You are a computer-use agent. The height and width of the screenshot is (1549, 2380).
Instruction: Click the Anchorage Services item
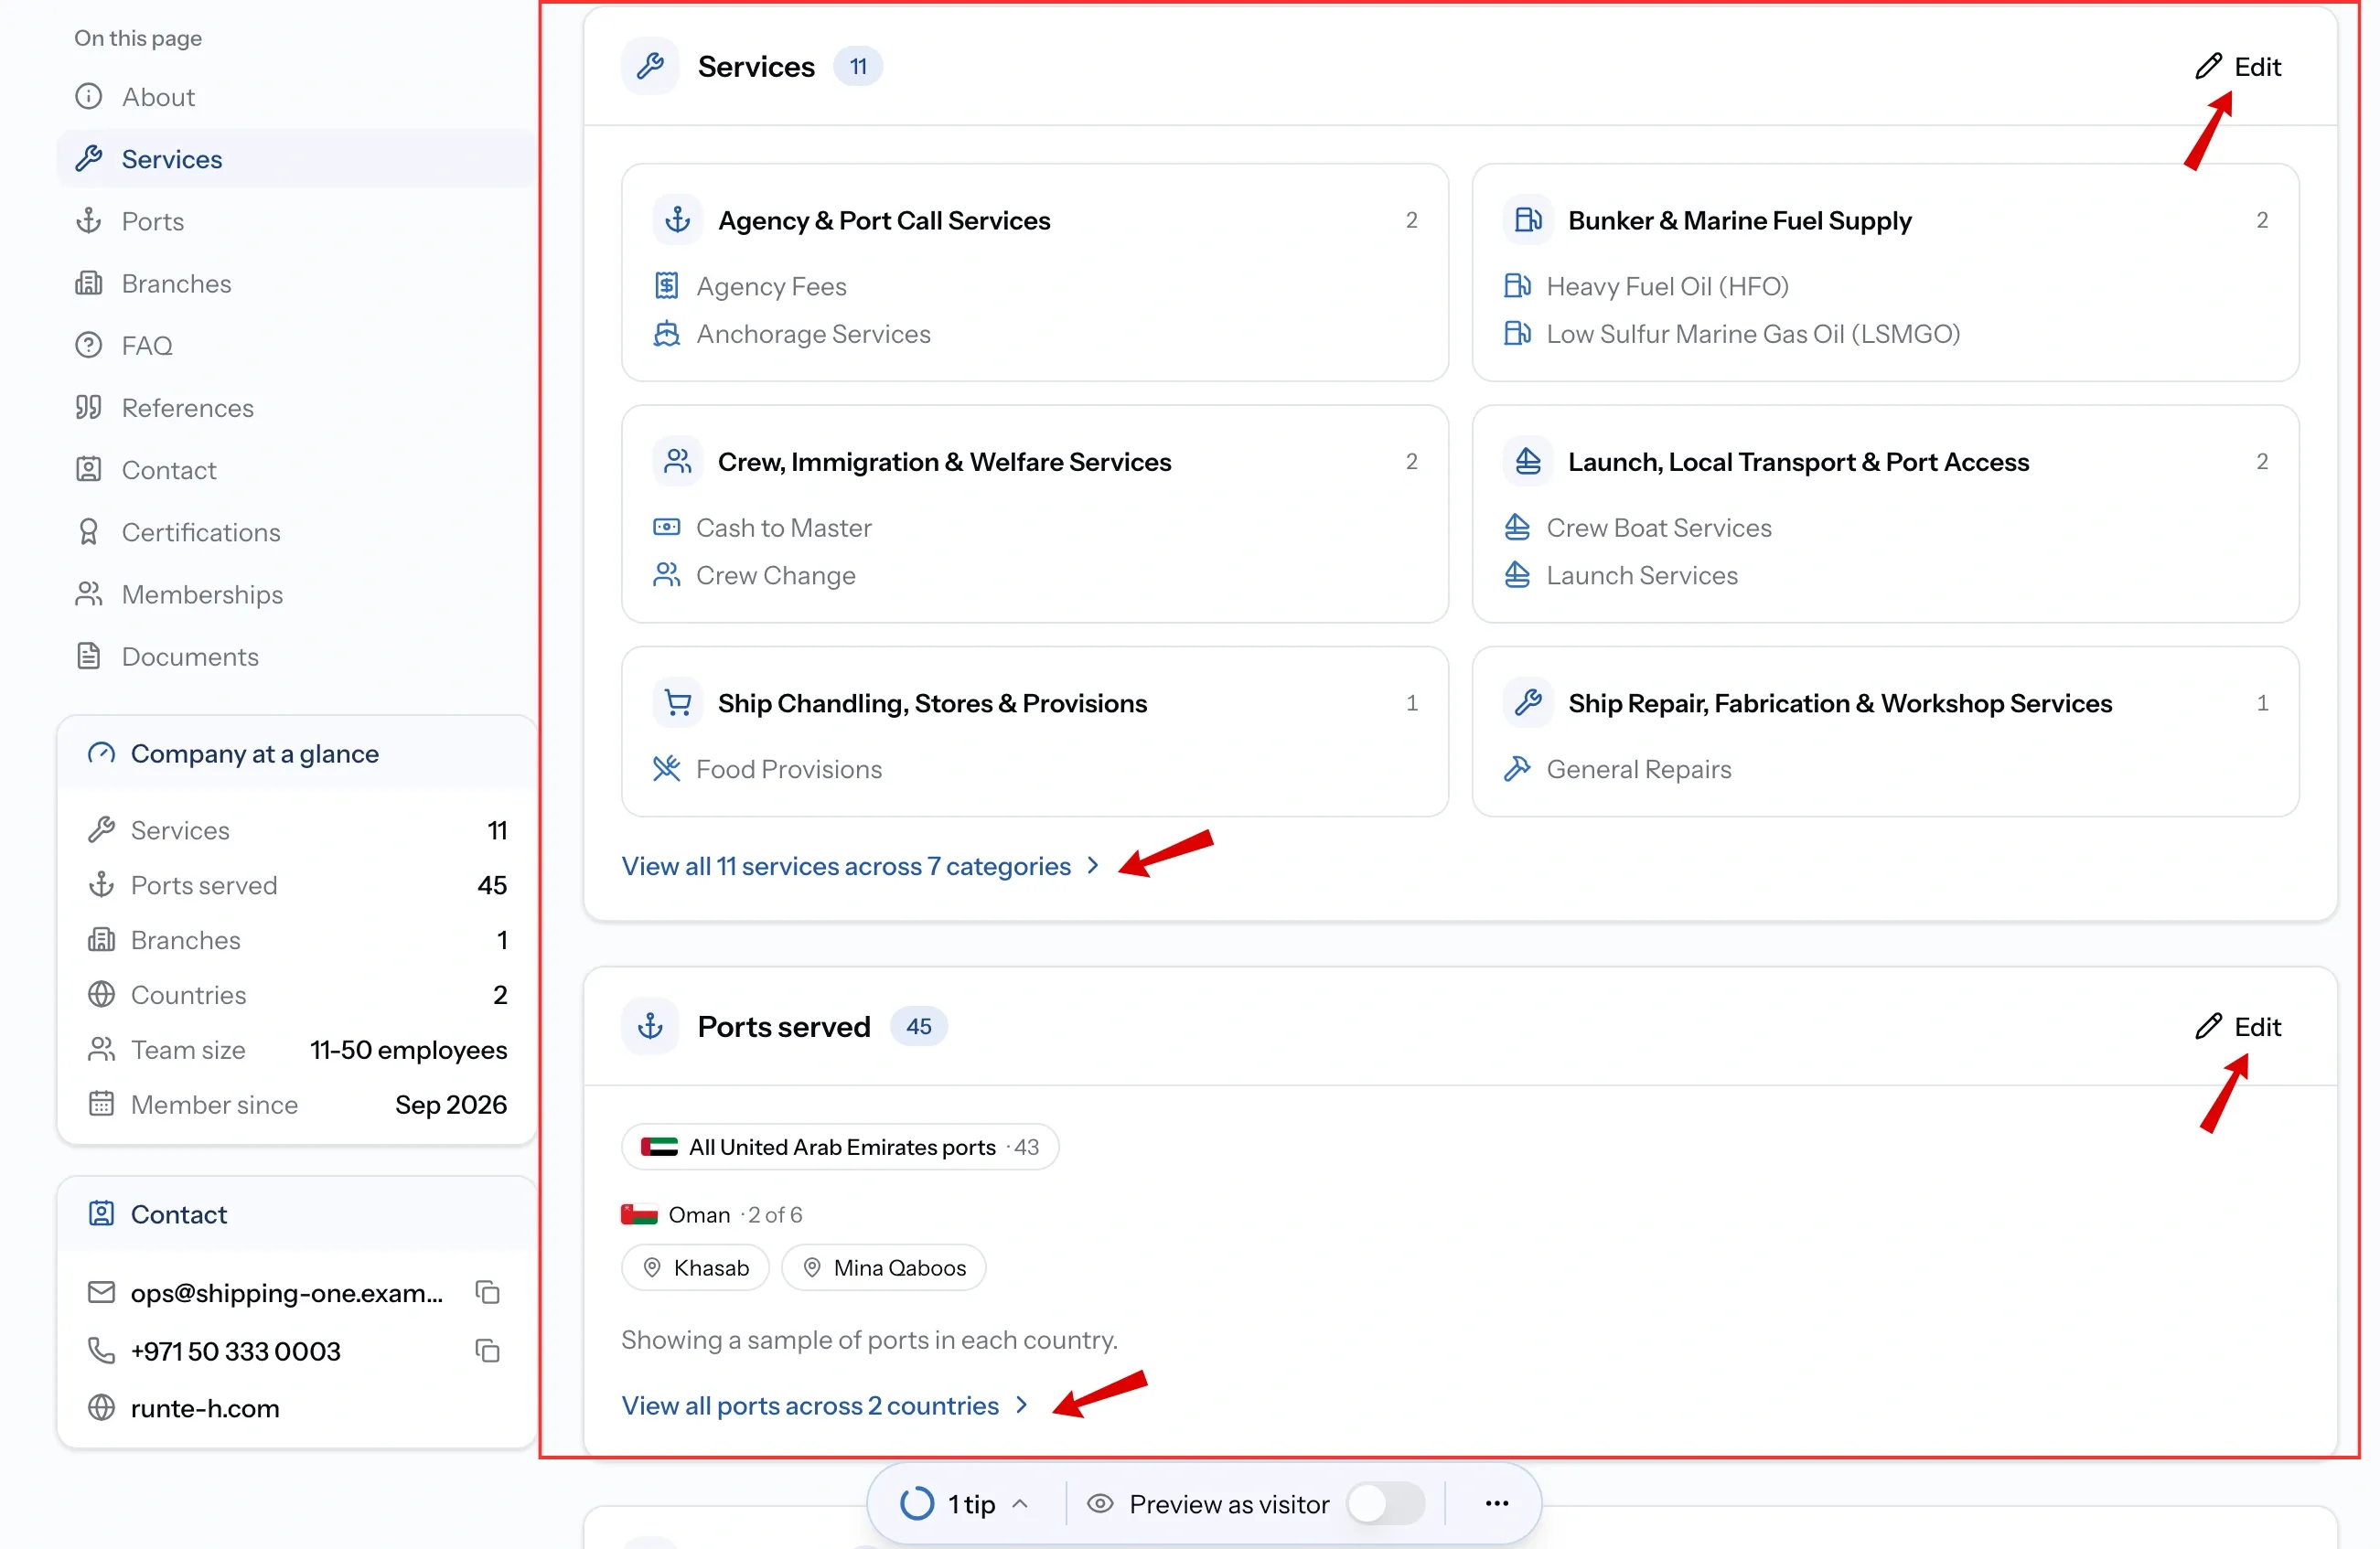tap(792, 334)
